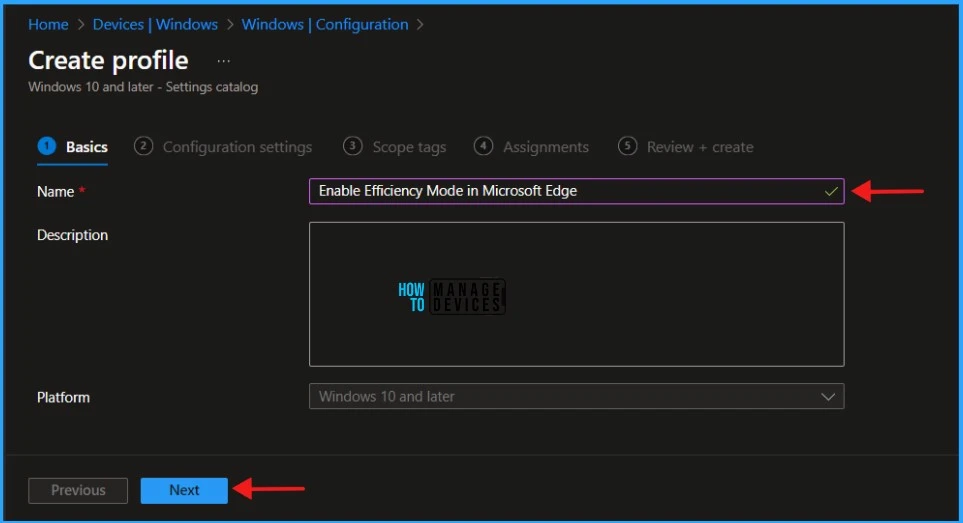Click the step 4 circle icon
The width and height of the screenshot is (963, 523).
(x=483, y=146)
